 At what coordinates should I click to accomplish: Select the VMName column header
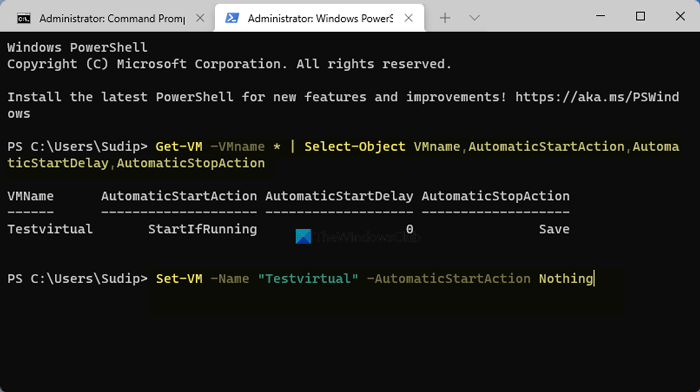(x=30, y=196)
